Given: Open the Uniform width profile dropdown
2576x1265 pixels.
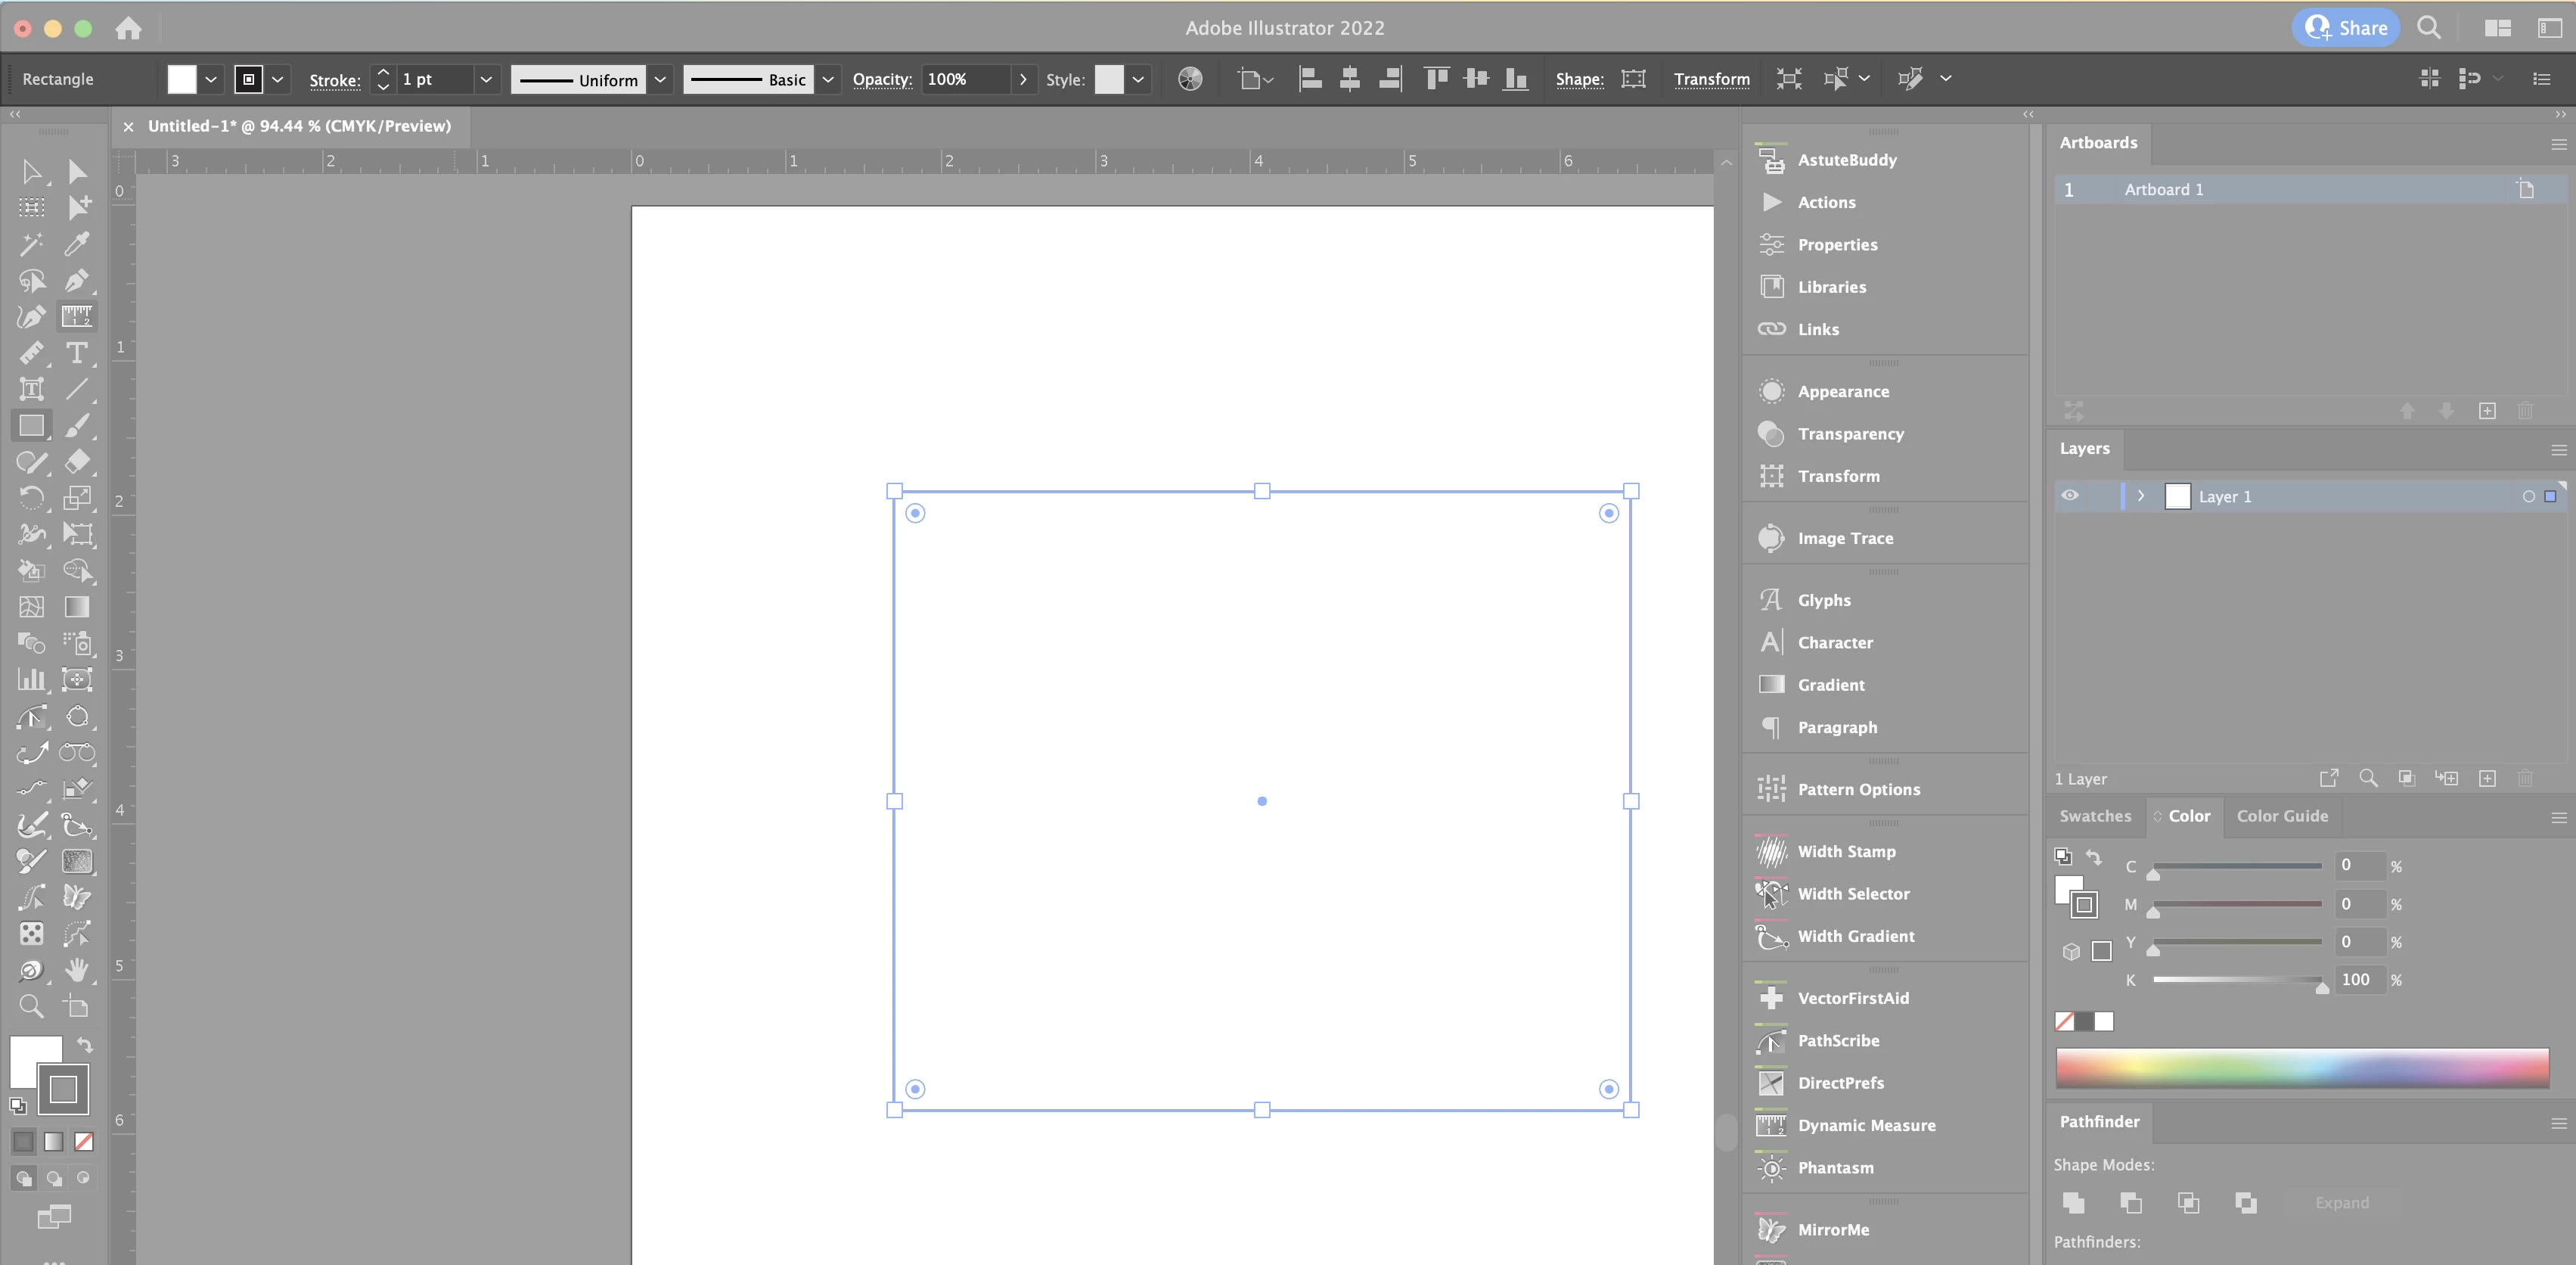Looking at the screenshot, I should point(660,79).
